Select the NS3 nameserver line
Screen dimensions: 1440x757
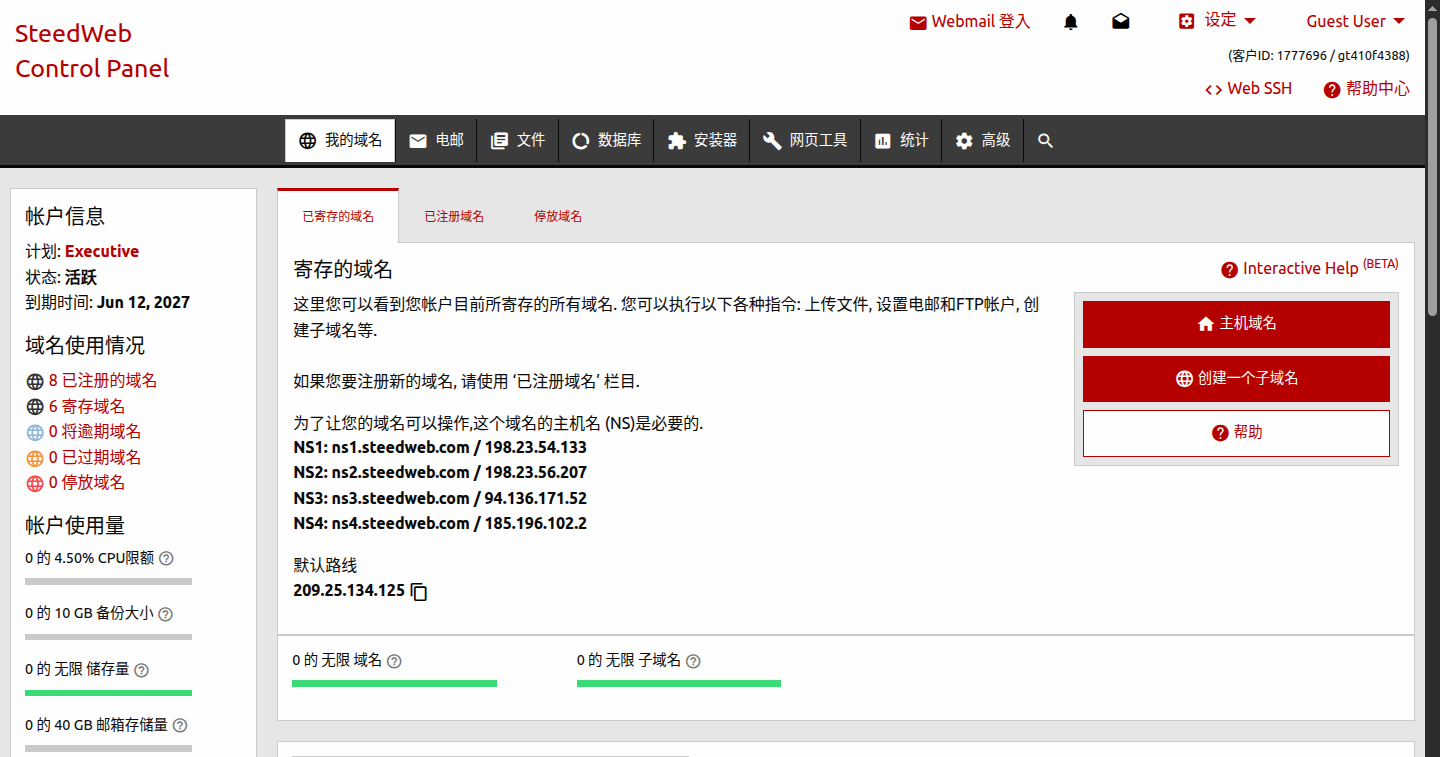440,498
